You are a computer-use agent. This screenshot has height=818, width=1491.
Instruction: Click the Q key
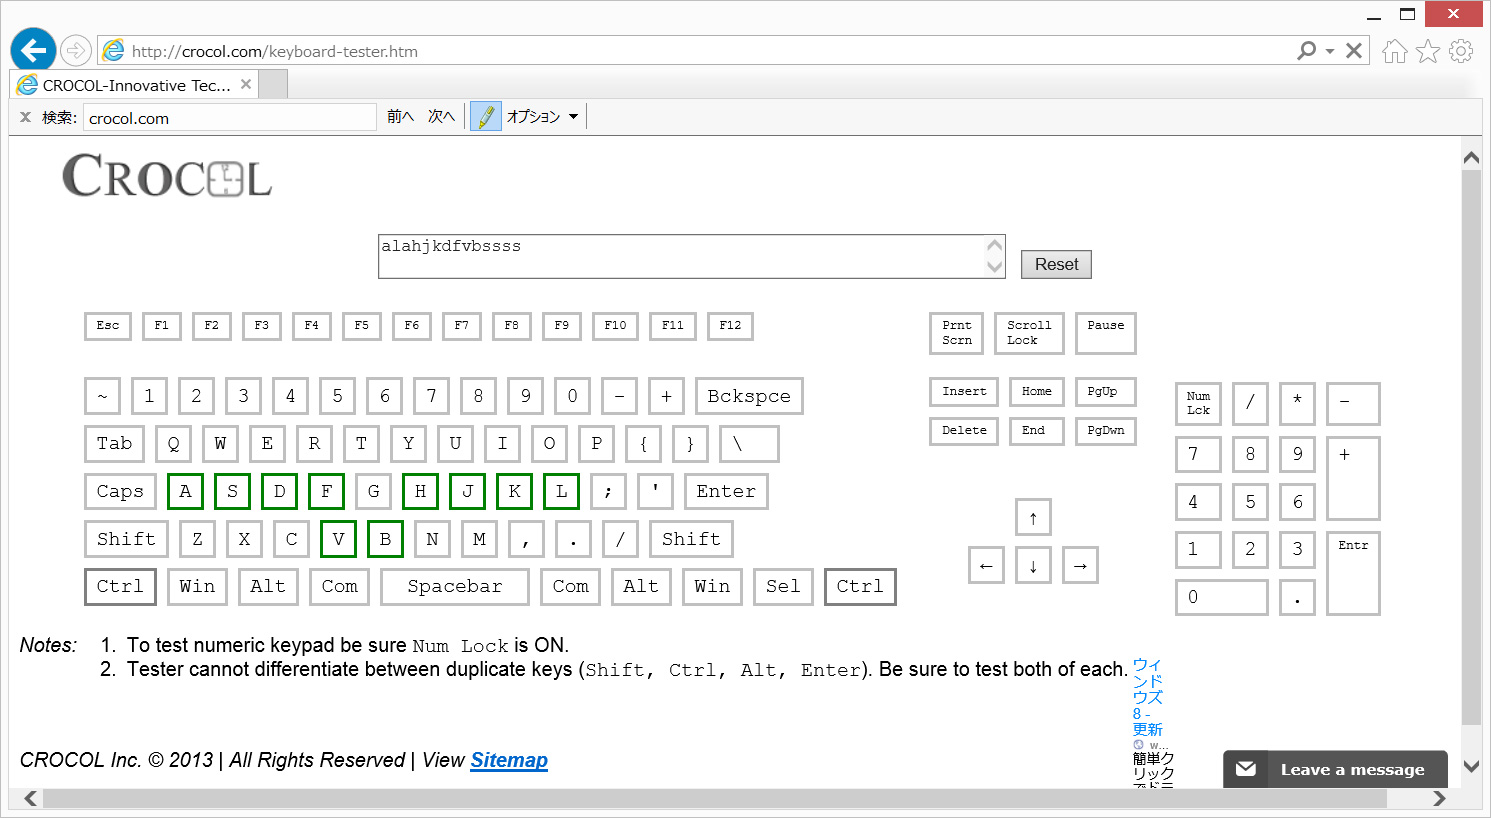tap(173, 443)
